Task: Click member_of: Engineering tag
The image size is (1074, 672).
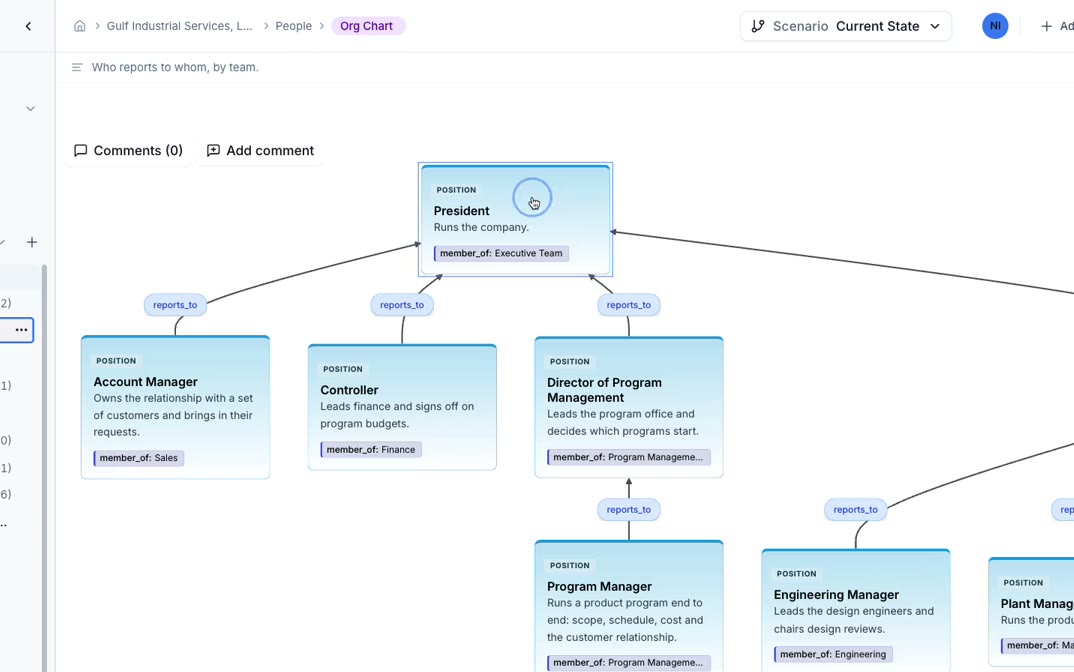Action: click(833, 654)
